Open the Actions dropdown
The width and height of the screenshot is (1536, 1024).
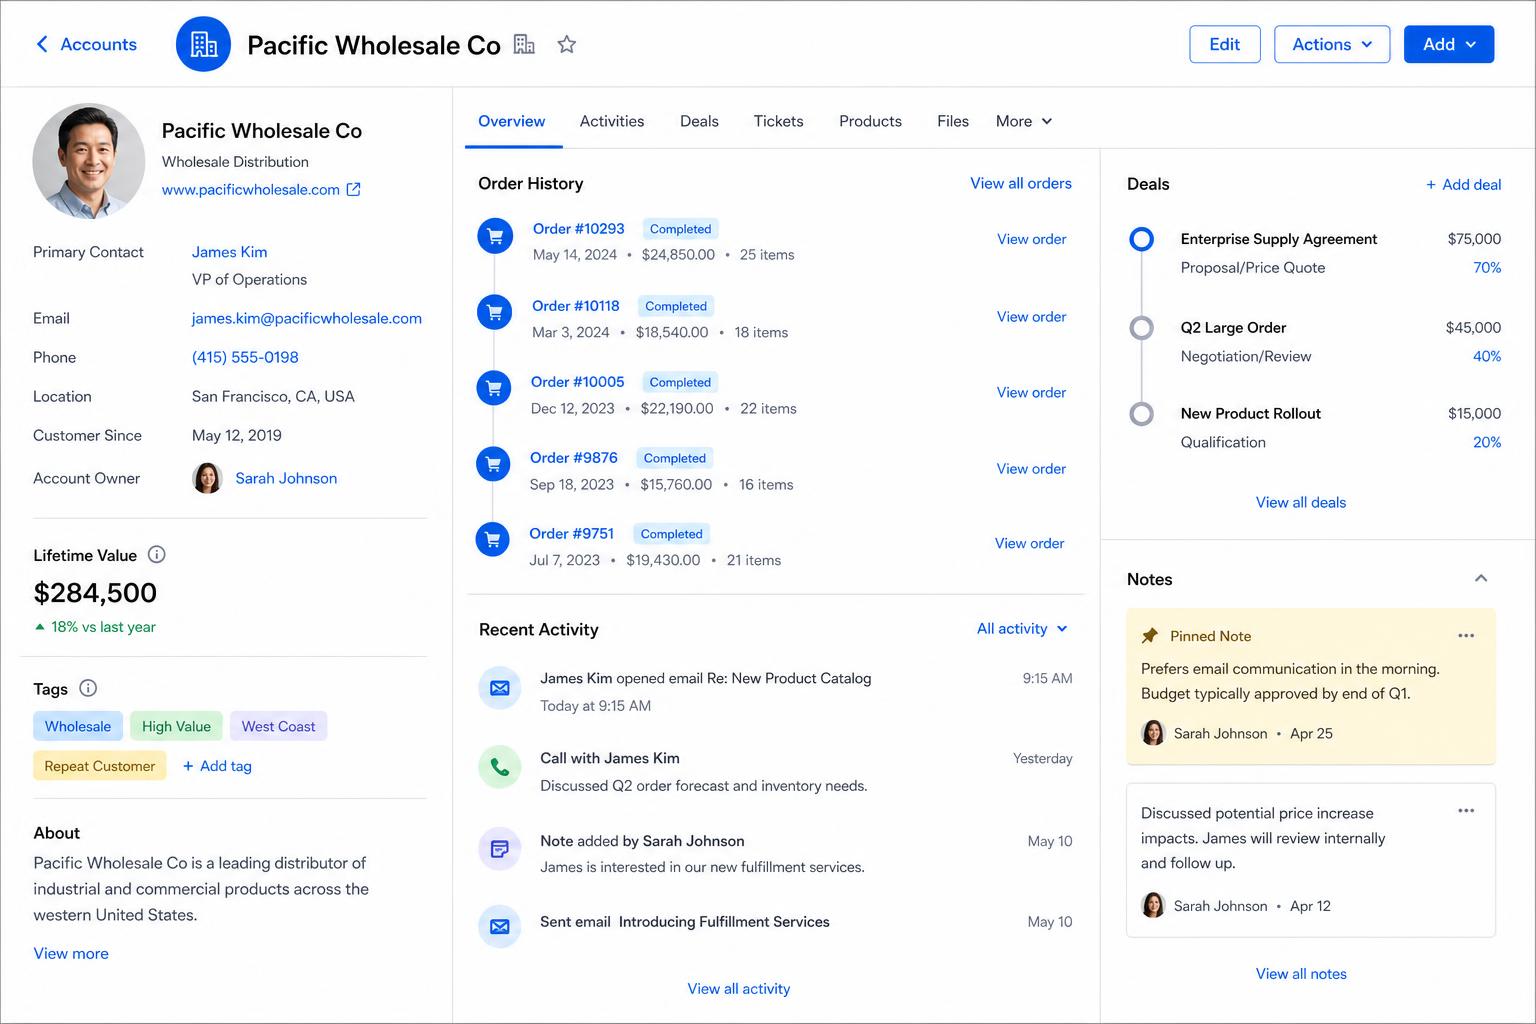(x=1332, y=44)
